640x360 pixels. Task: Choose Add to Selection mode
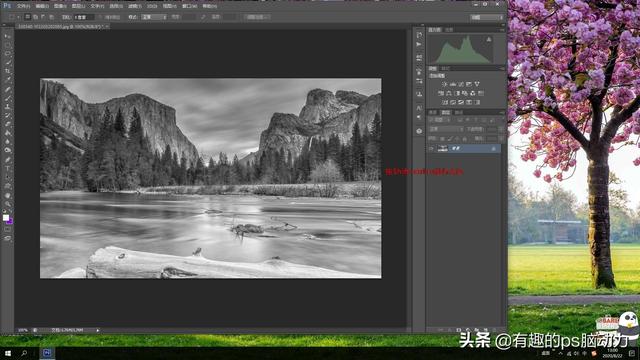[x=36, y=17]
